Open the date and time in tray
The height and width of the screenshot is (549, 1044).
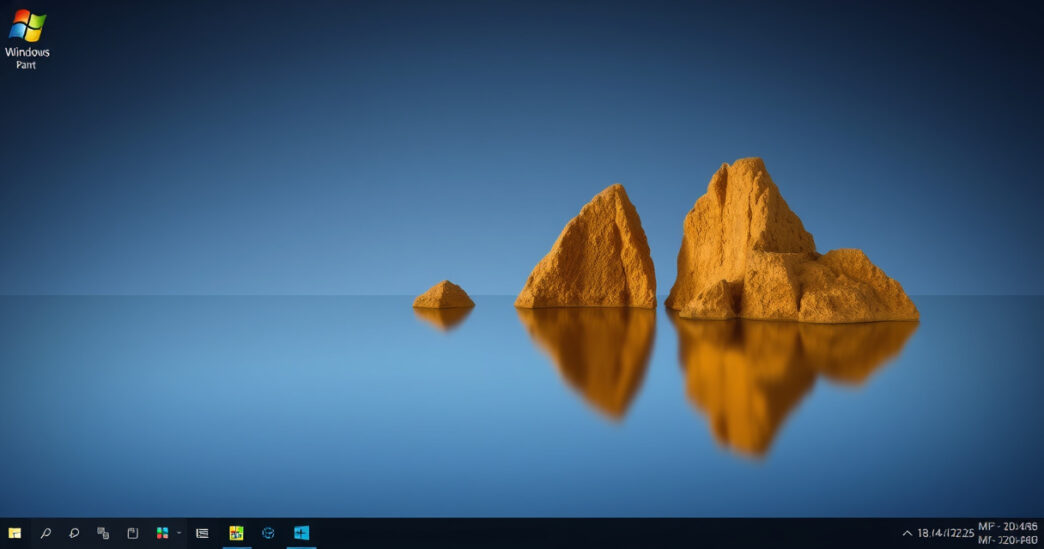pyautogui.click(x=945, y=533)
